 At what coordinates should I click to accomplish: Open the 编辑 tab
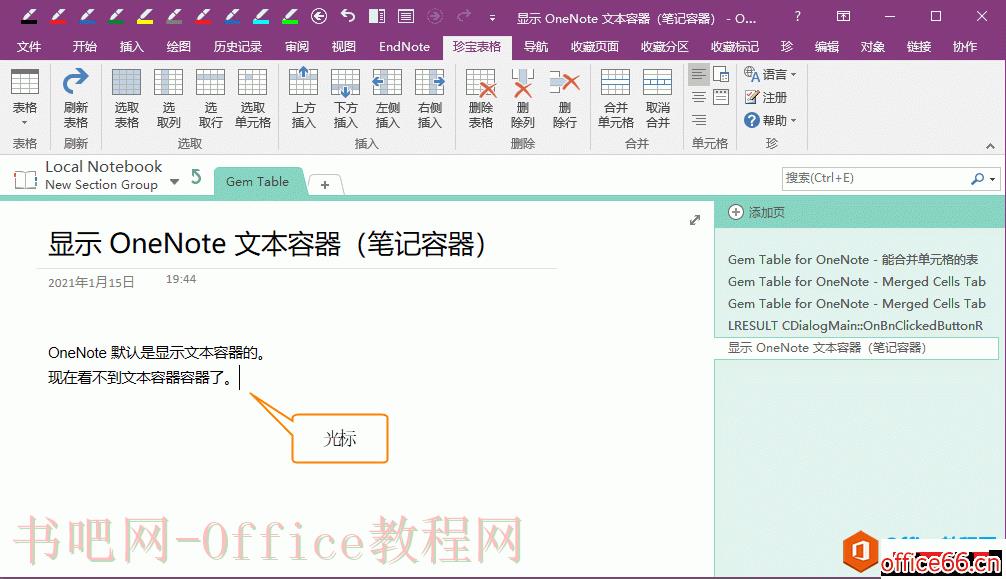[x=826, y=46]
